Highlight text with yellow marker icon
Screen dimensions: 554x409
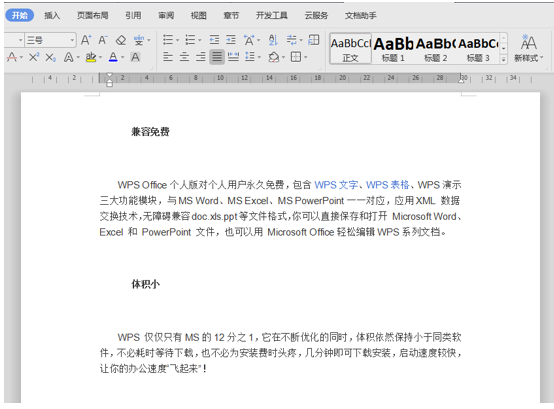pyautogui.click(x=91, y=57)
